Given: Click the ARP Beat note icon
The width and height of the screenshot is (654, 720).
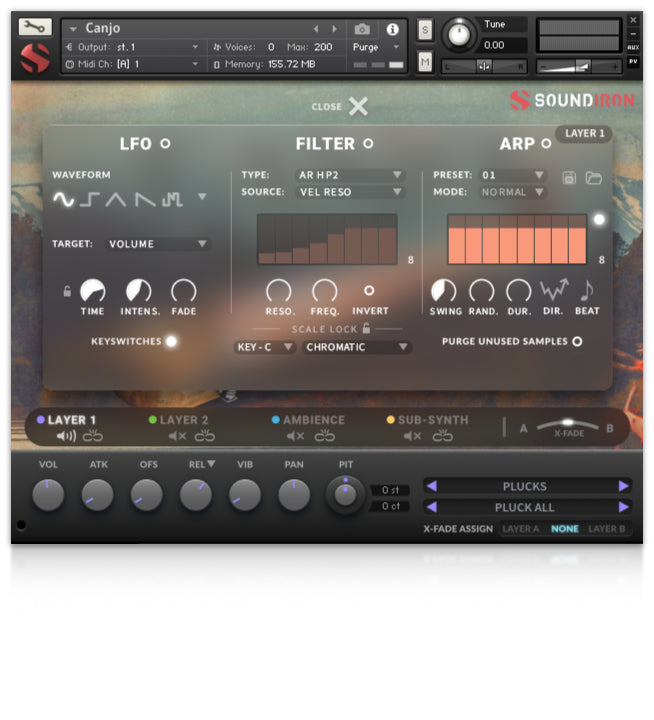Looking at the screenshot, I should click(x=587, y=291).
